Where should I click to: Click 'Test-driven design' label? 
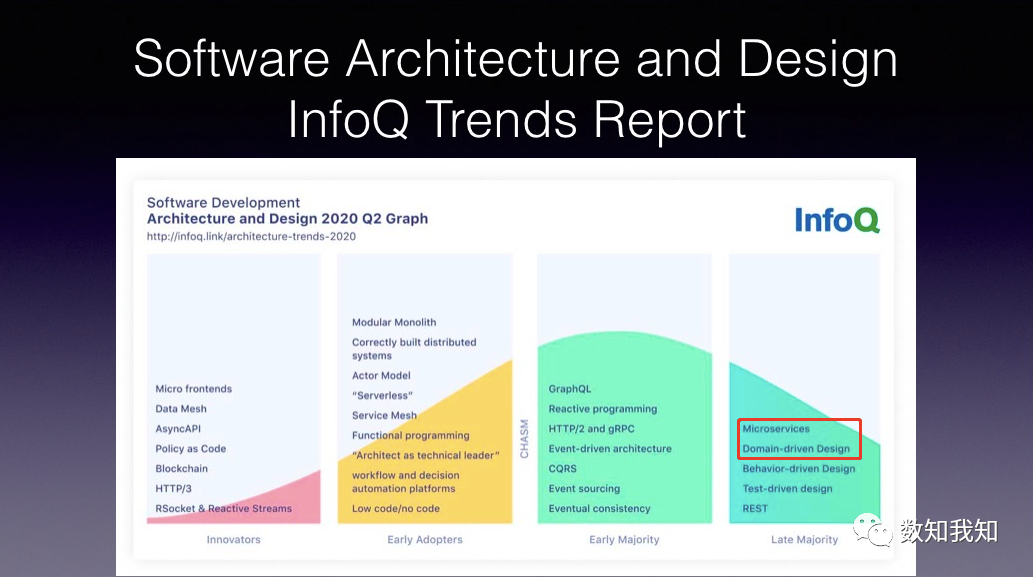(787, 489)
